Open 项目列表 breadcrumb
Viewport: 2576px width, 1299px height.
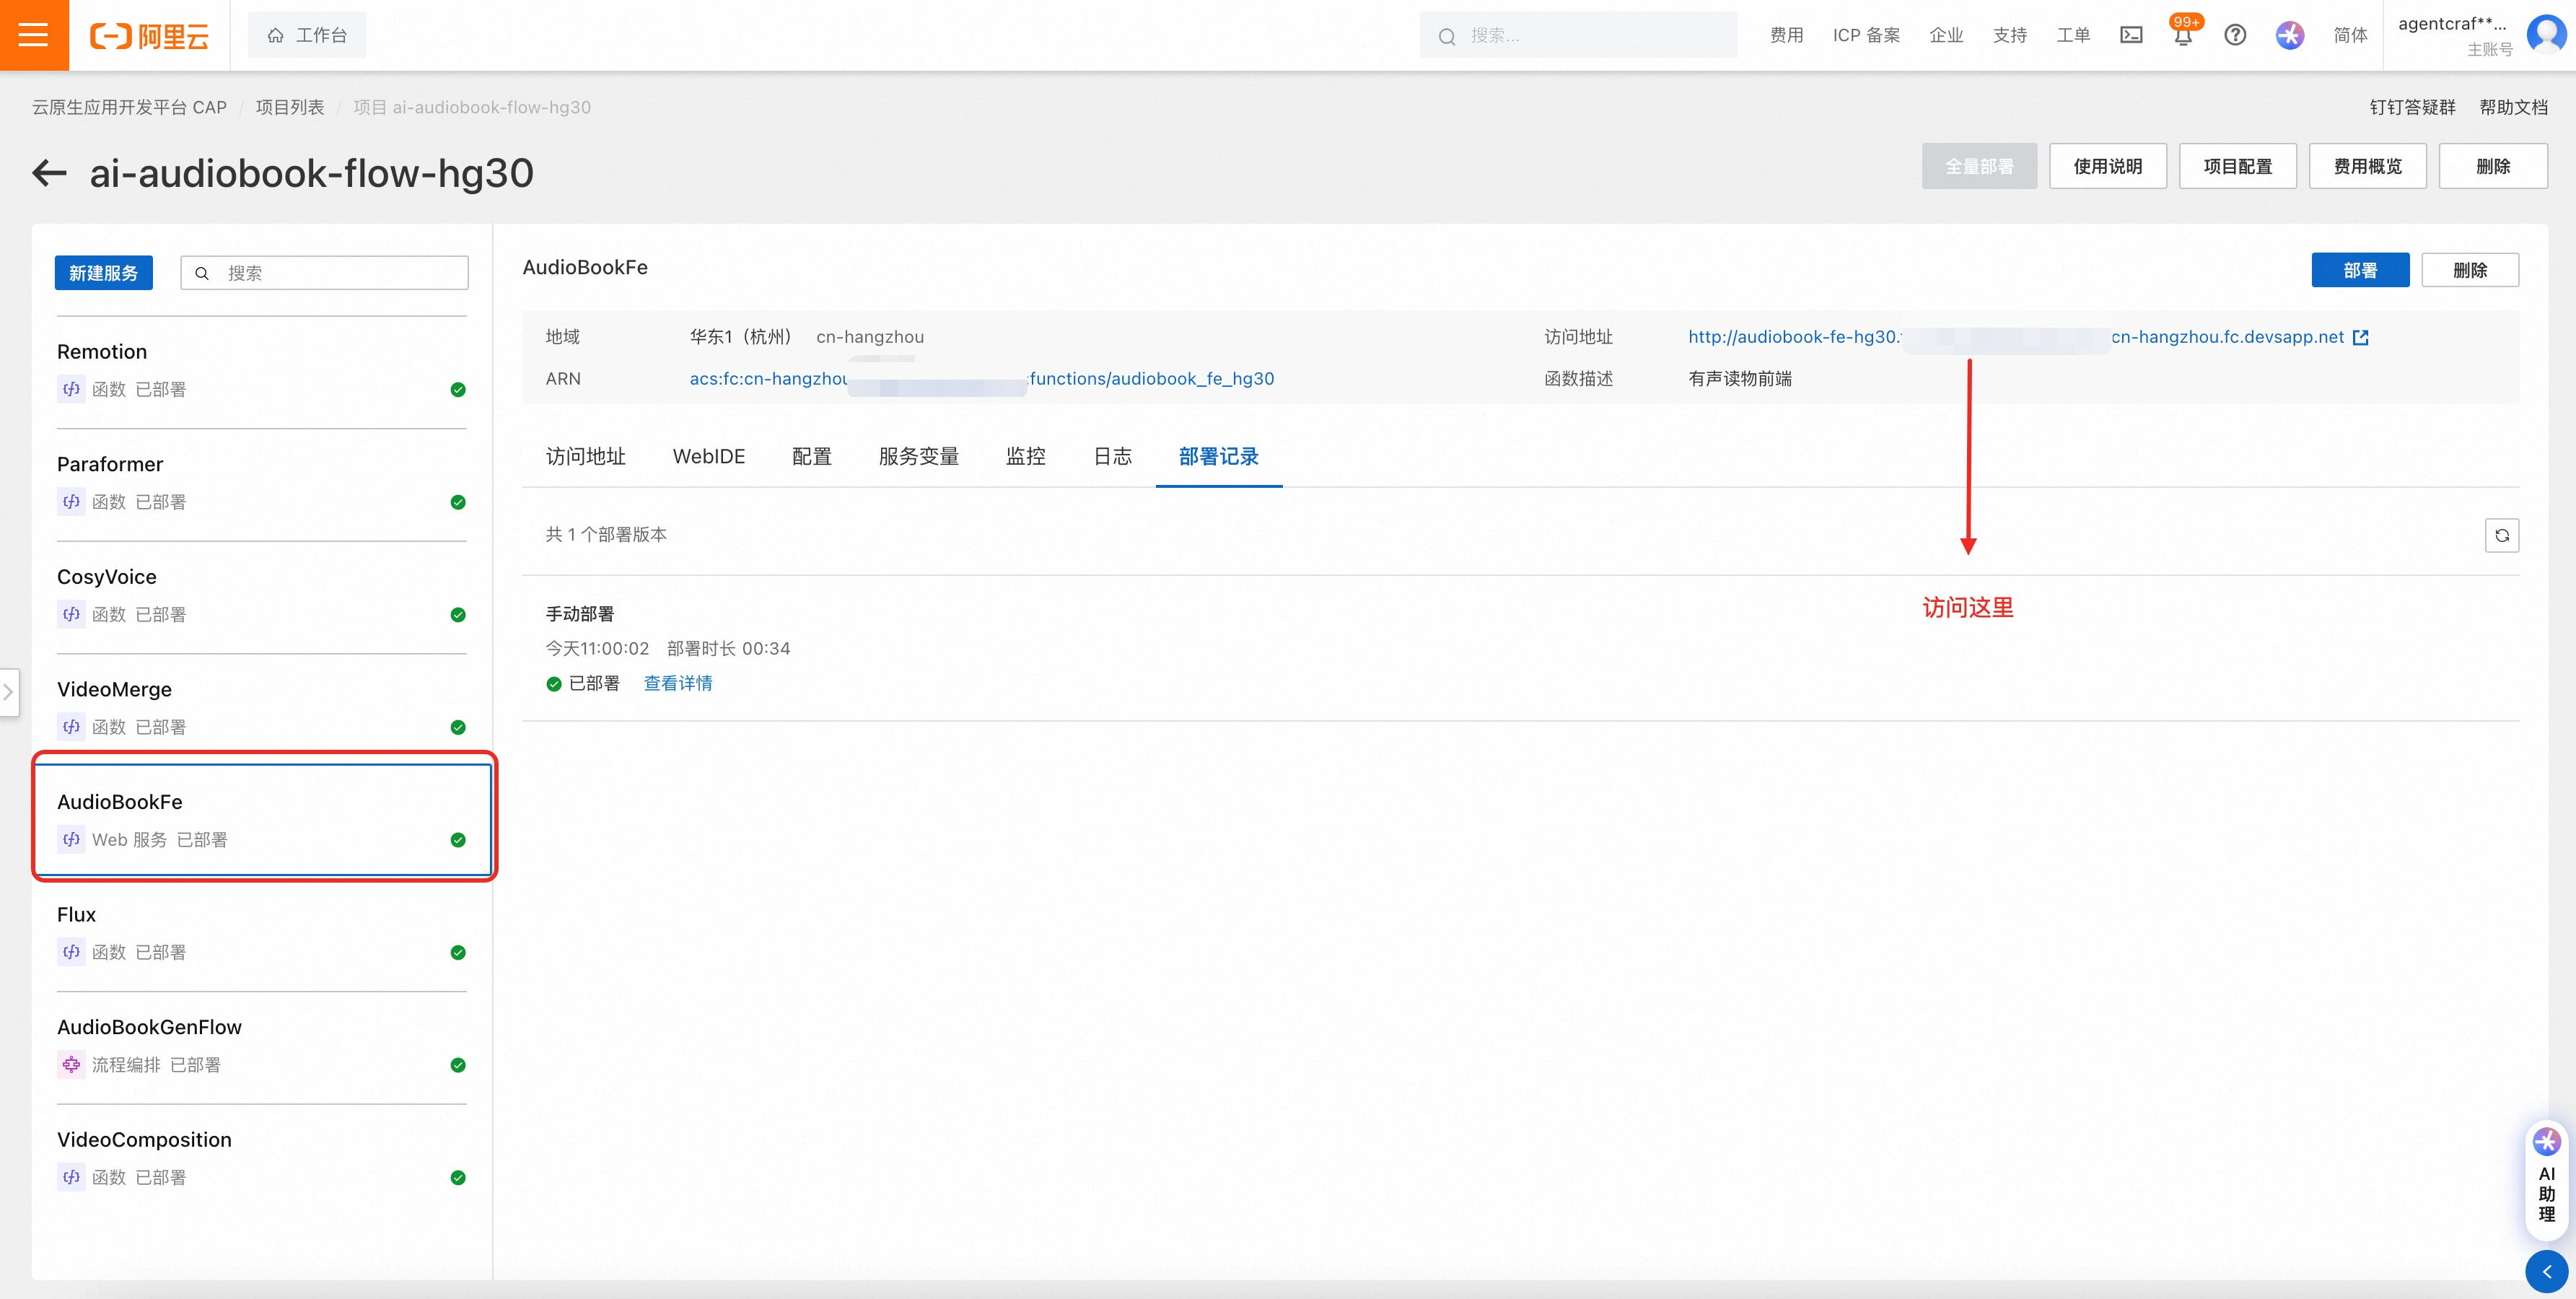coord(290,107)
